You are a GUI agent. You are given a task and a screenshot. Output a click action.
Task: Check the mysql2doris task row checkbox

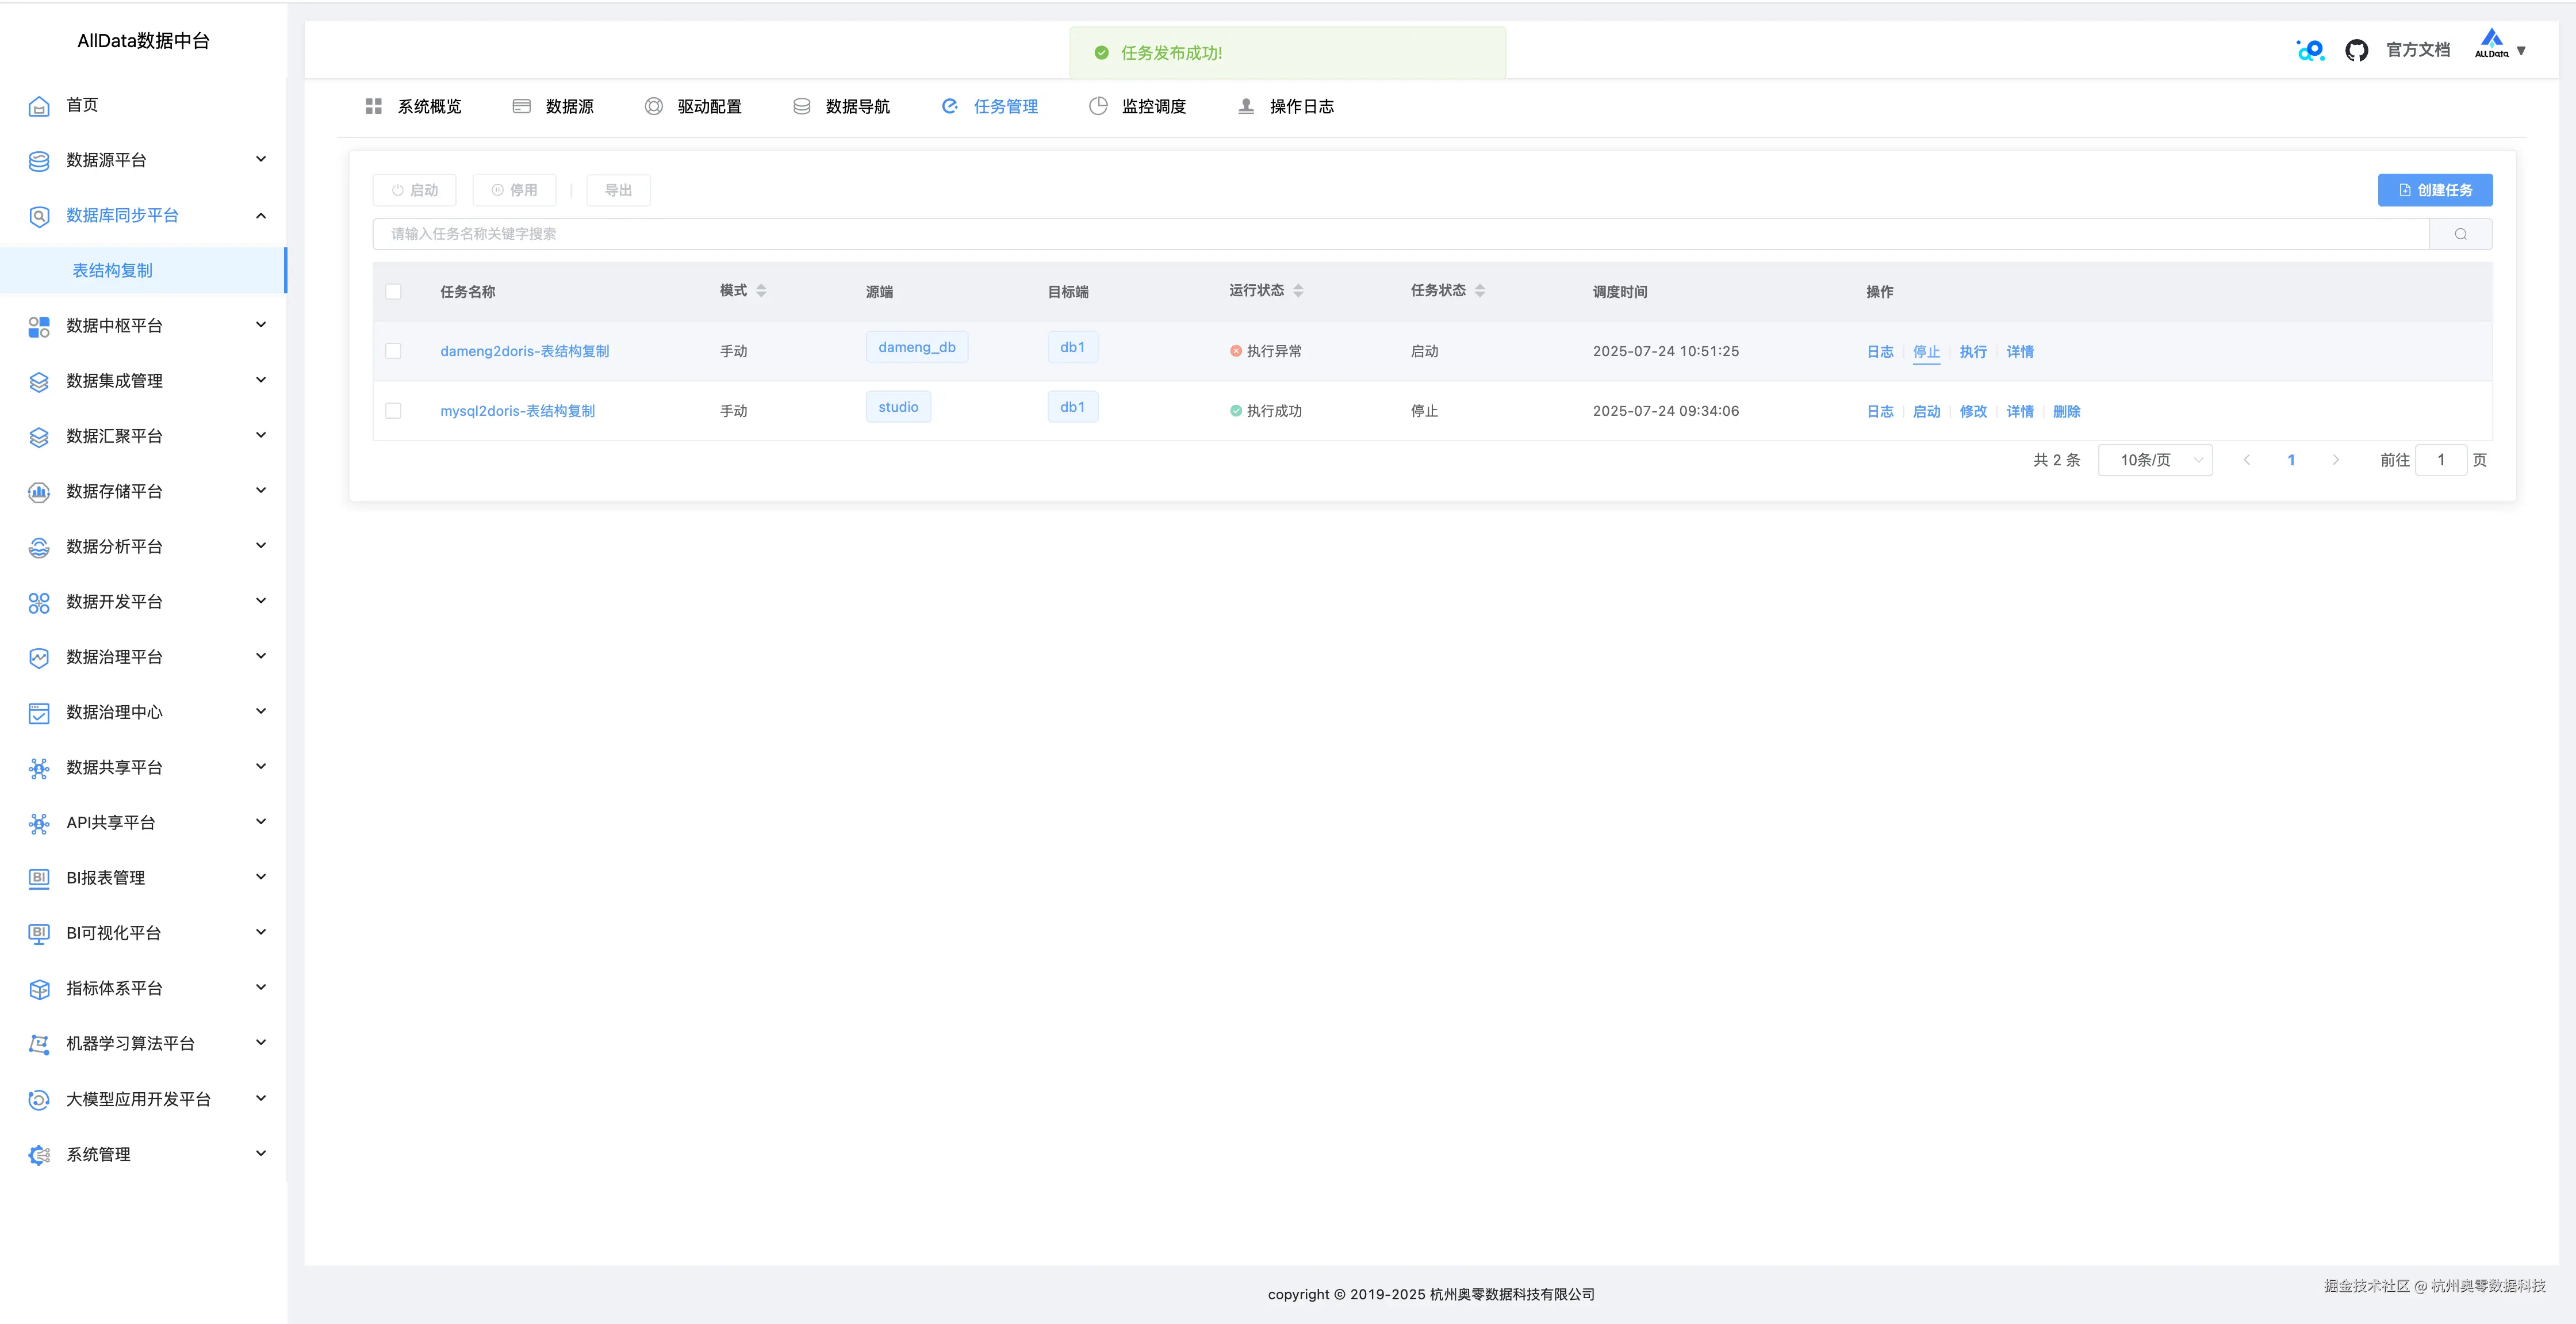click(393, 411)
